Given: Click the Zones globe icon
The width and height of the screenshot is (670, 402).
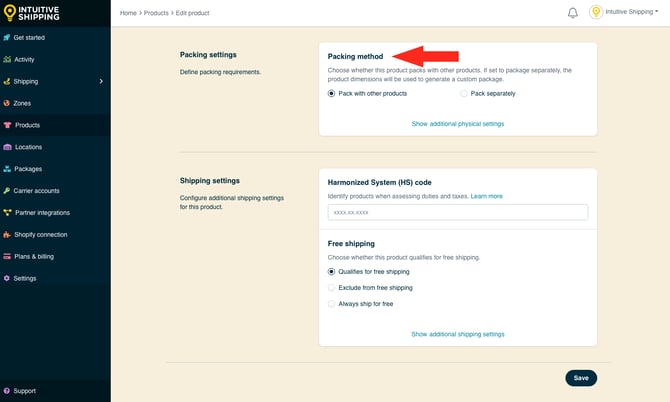Looking at the screenshot, I should (x=7, y=103).
